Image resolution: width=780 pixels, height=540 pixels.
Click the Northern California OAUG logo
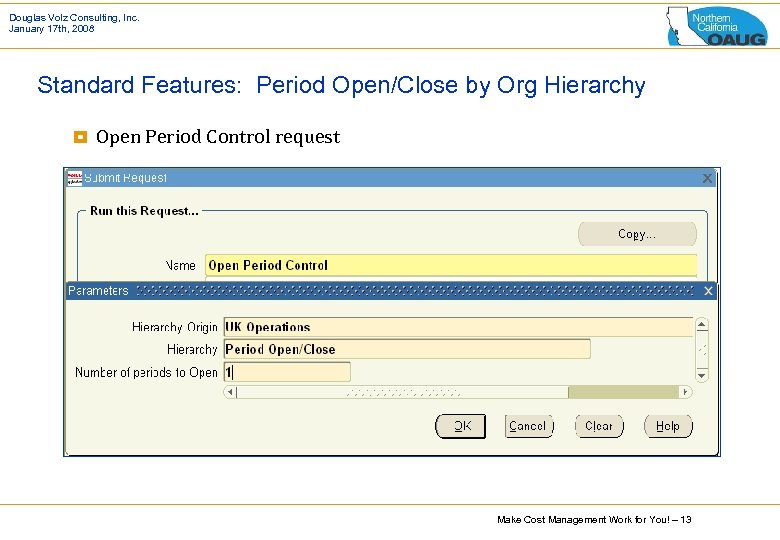point(717,26)
